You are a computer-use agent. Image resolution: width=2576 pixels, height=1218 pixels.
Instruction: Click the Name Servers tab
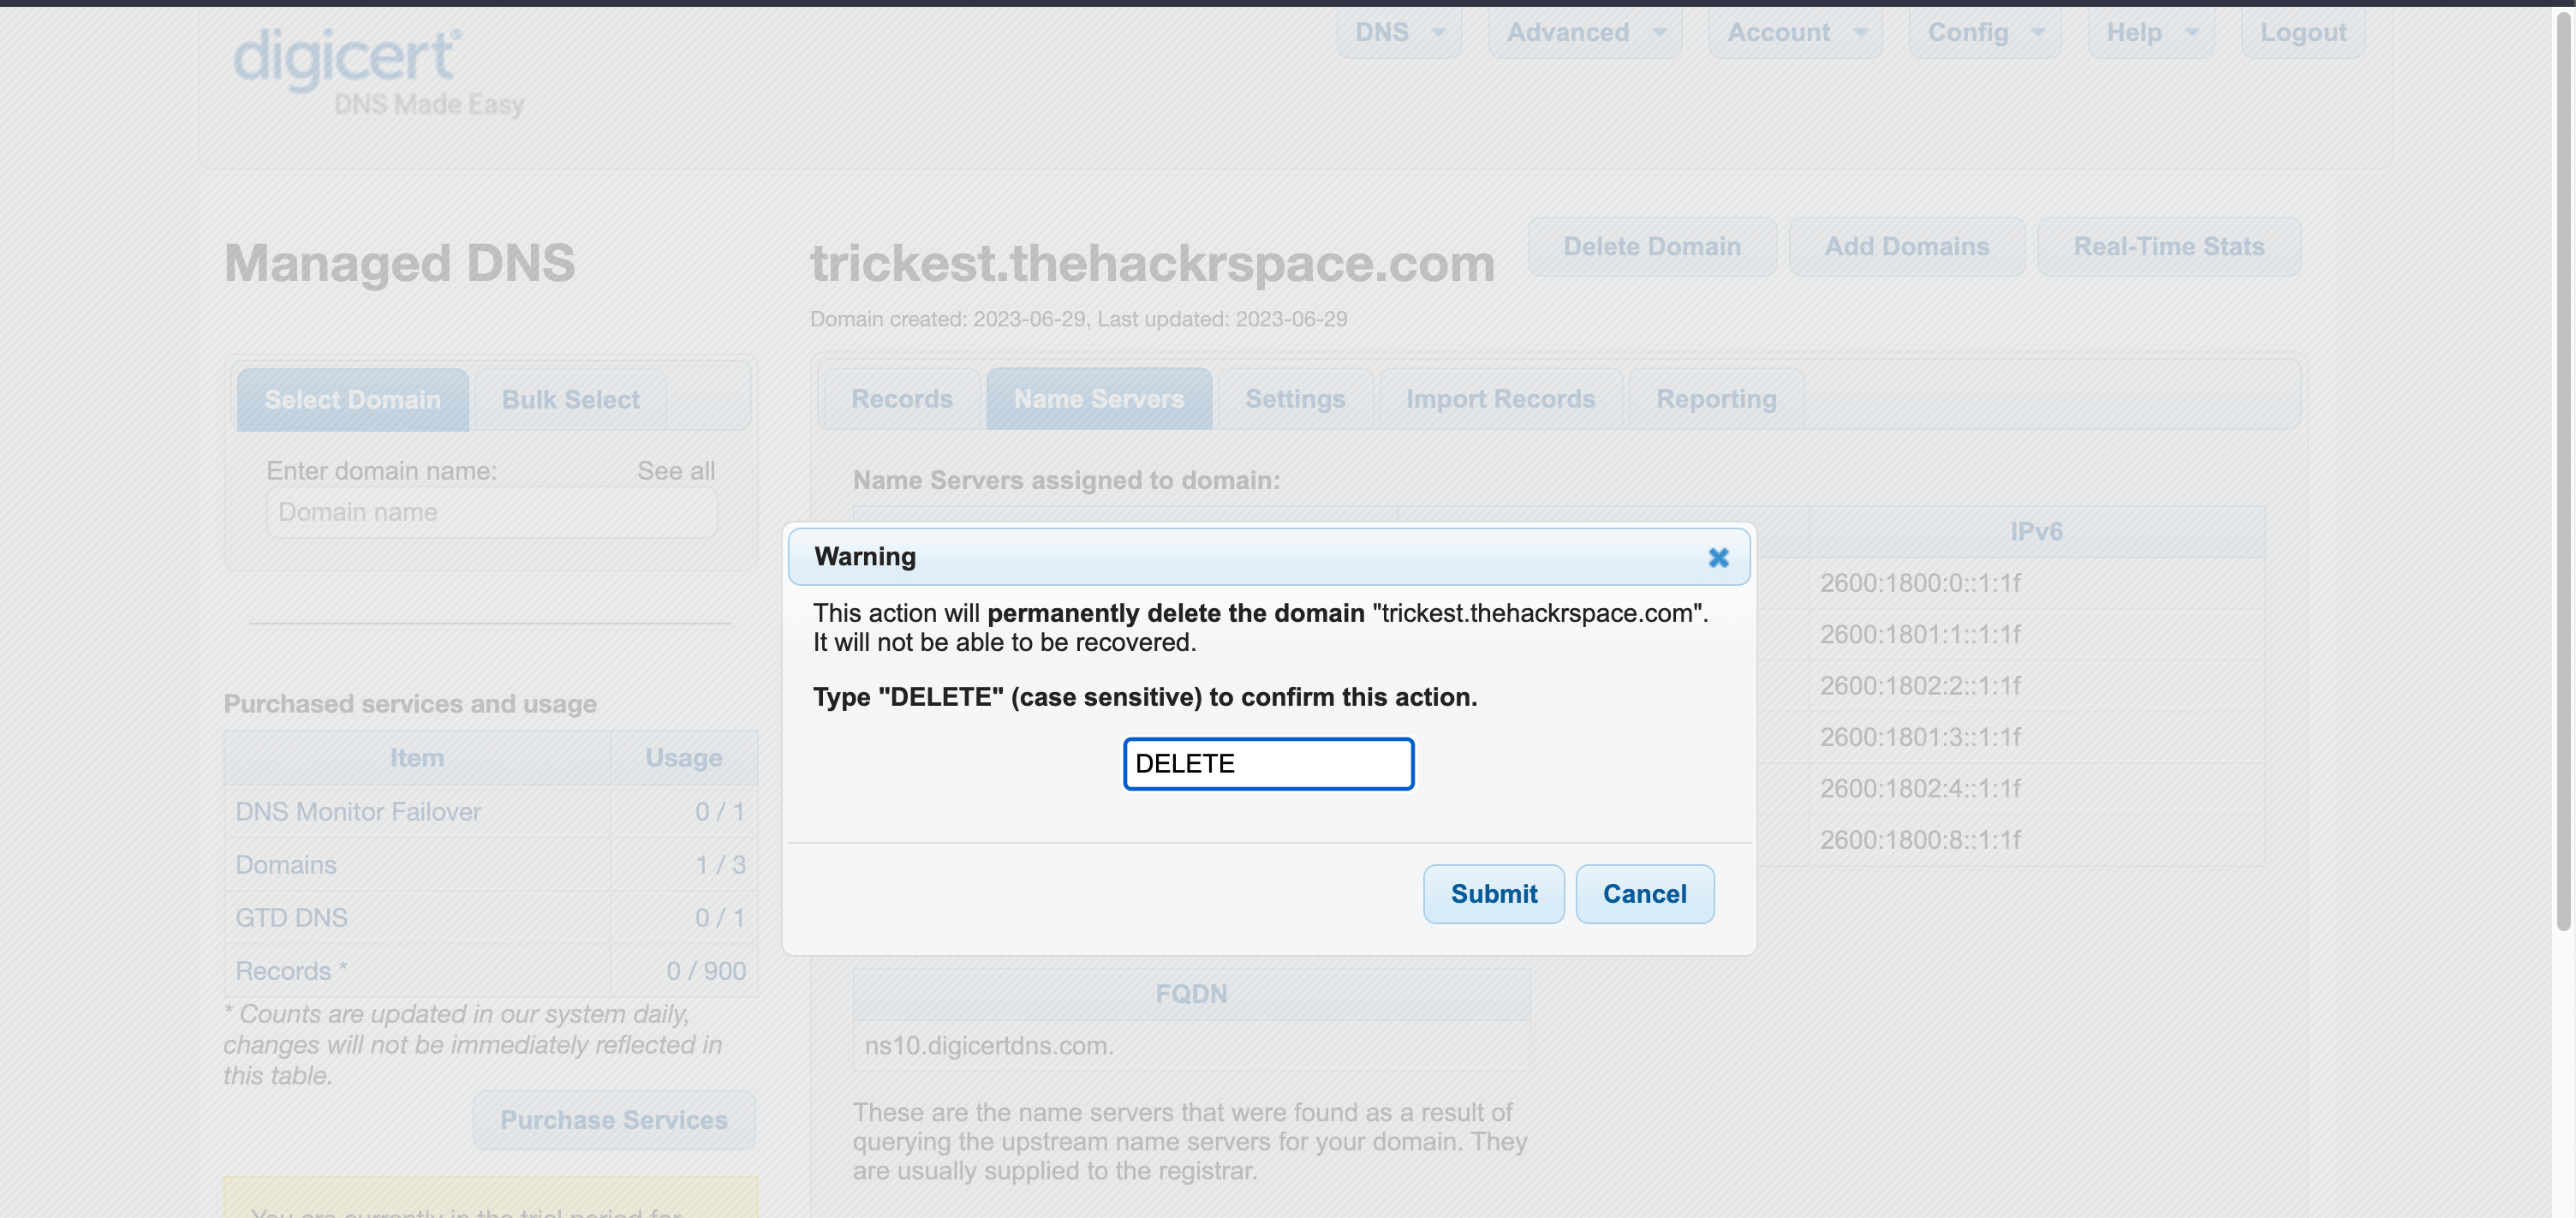1100,397
